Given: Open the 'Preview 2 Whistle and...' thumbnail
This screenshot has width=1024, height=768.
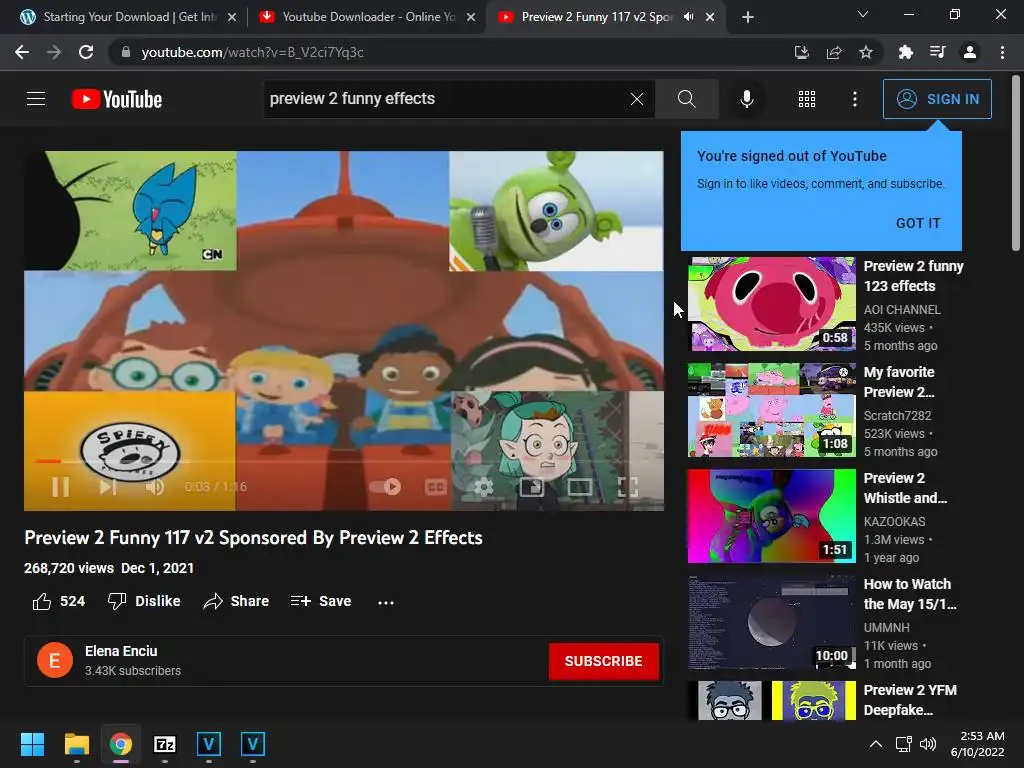Looking at the screenshot, I should coord(771,516).
